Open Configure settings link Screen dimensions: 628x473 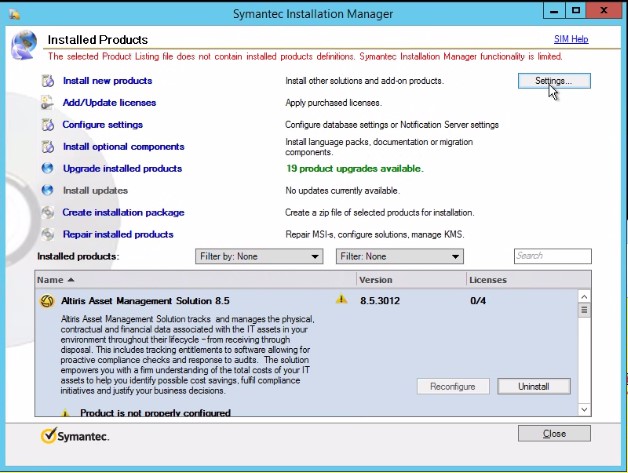coord(103,125)
